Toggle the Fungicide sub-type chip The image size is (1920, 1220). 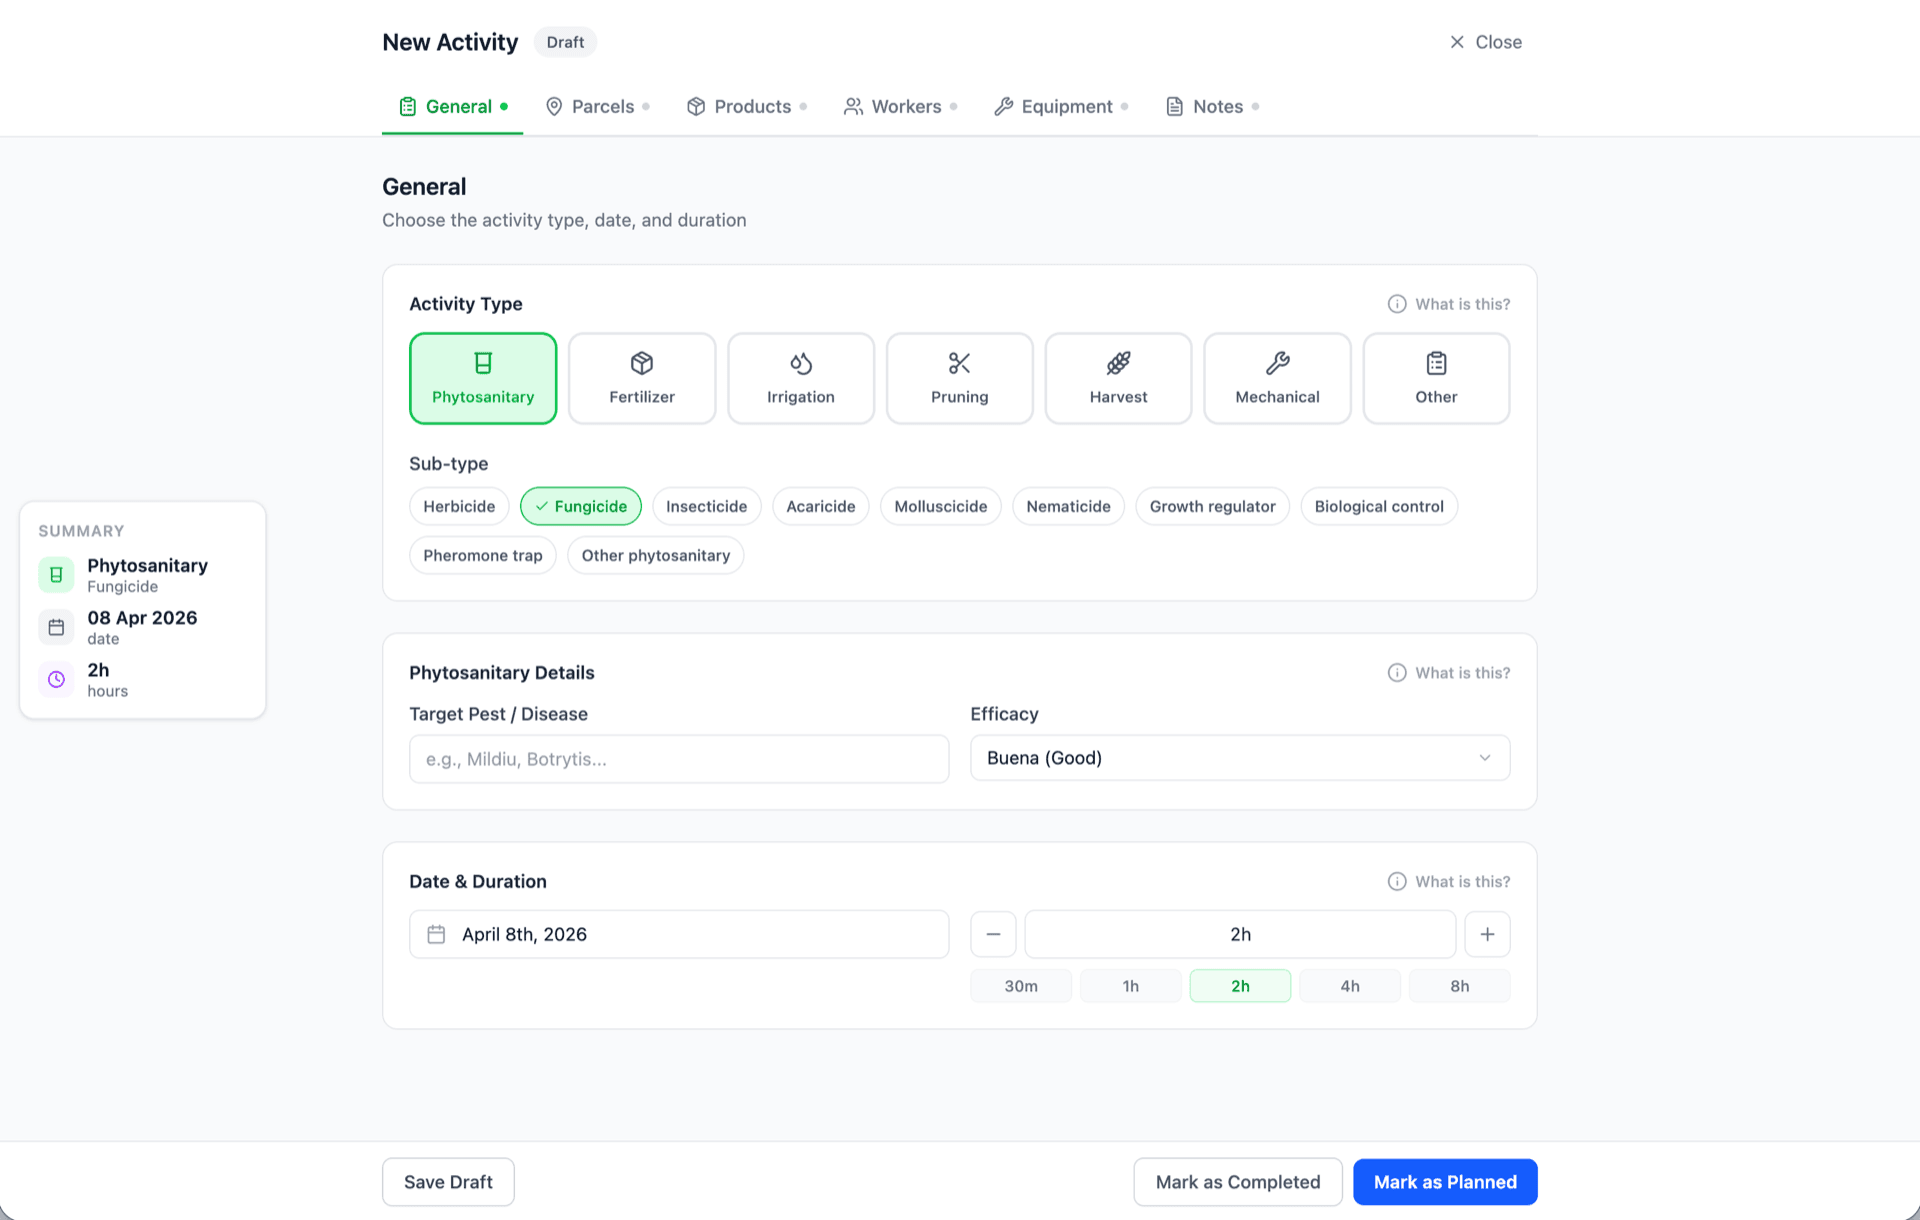click(x=580, y=506)
